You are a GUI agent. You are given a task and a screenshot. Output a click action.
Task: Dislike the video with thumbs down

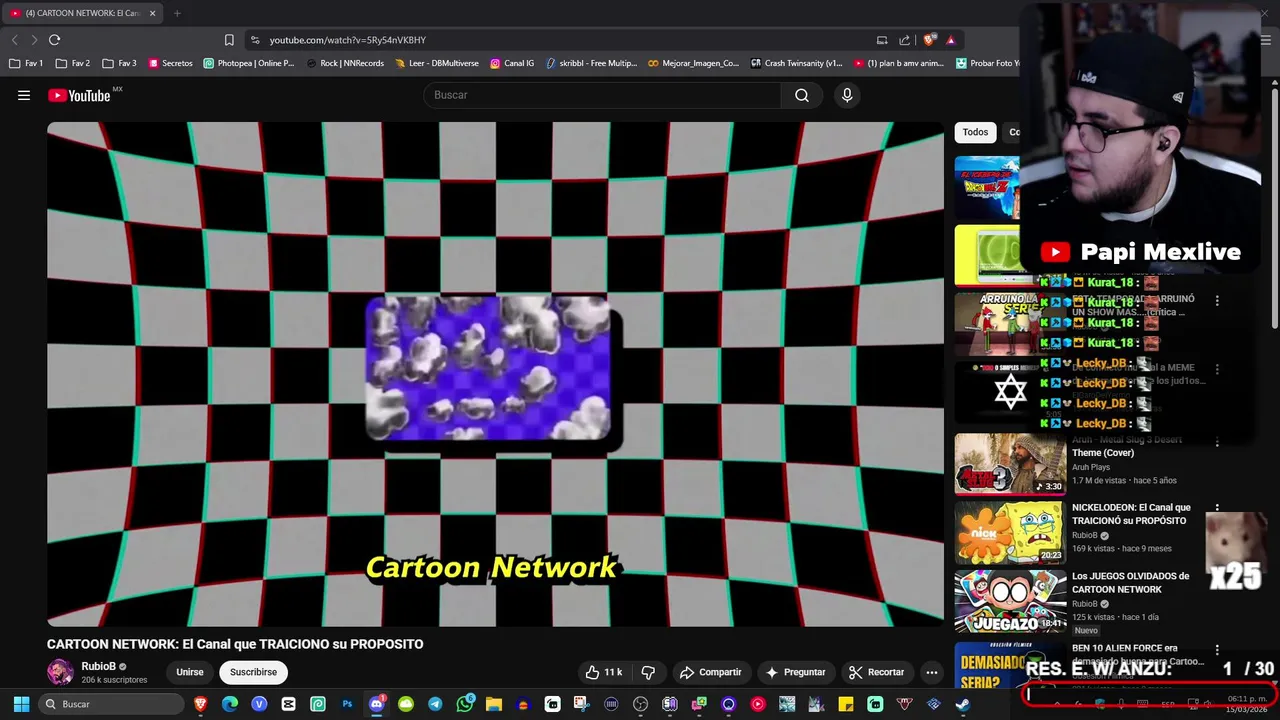pos(648,672)
